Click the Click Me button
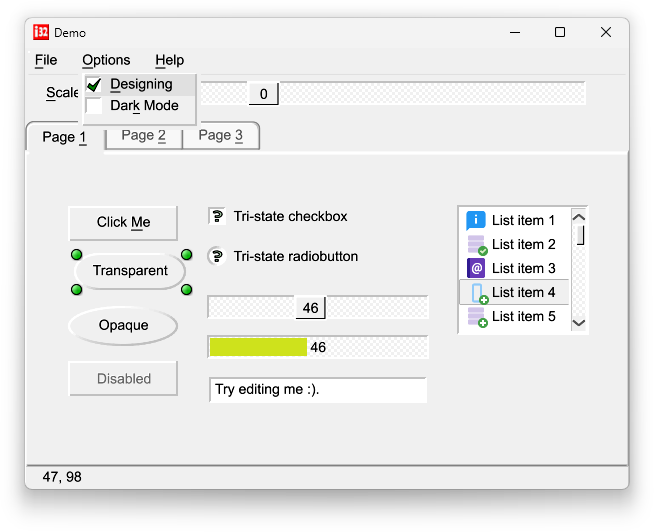Screen dimensions: 654x532 tap(123, 222)
